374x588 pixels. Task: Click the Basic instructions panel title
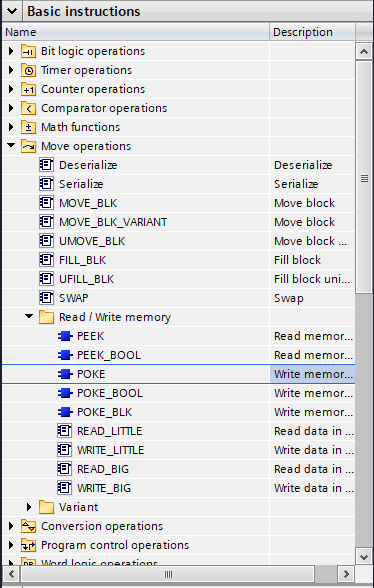84,11
